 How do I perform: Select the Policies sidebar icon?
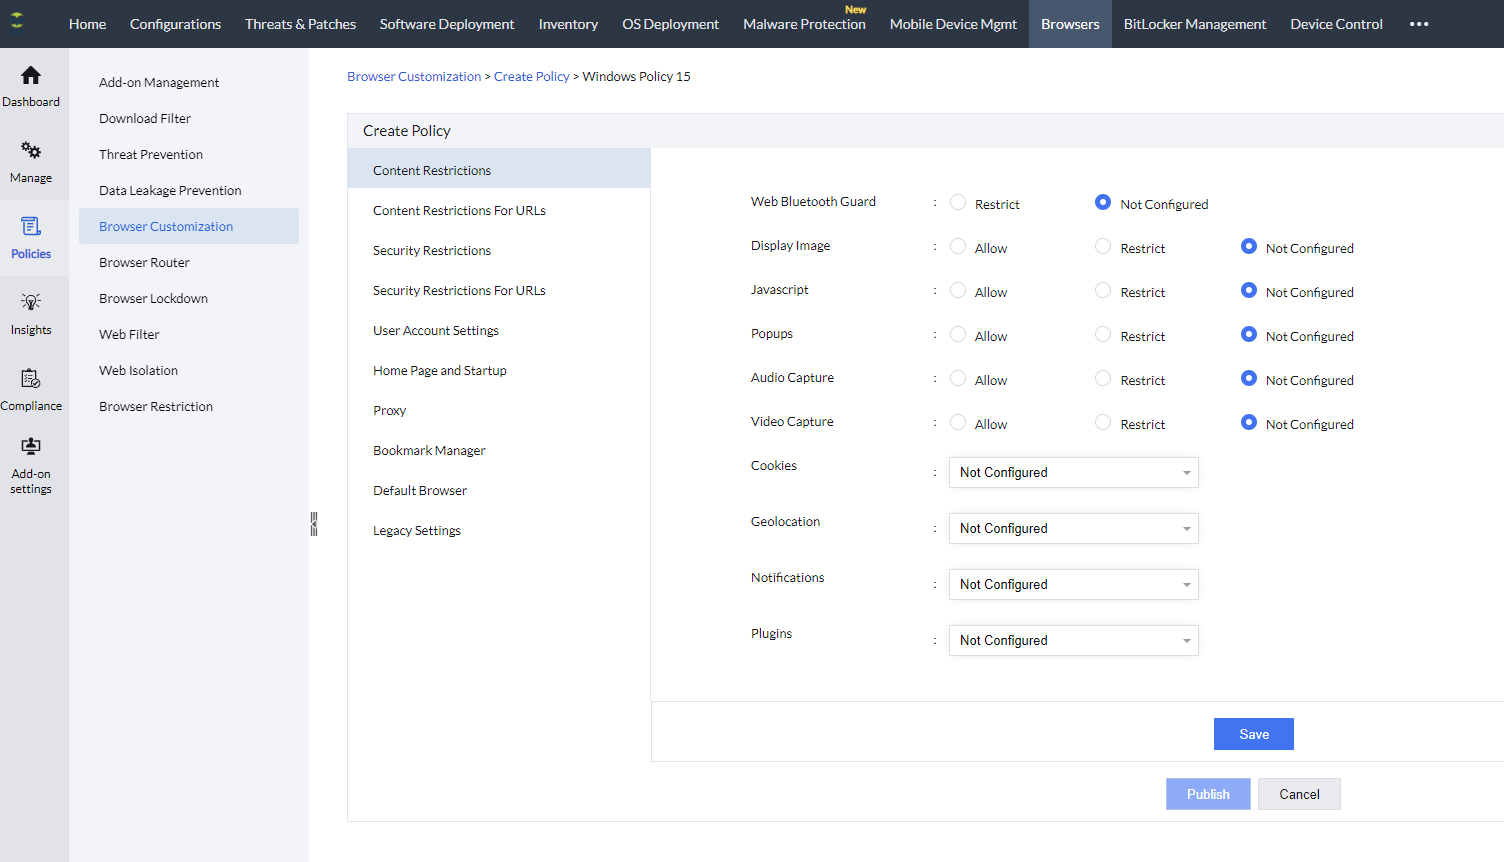31,227
